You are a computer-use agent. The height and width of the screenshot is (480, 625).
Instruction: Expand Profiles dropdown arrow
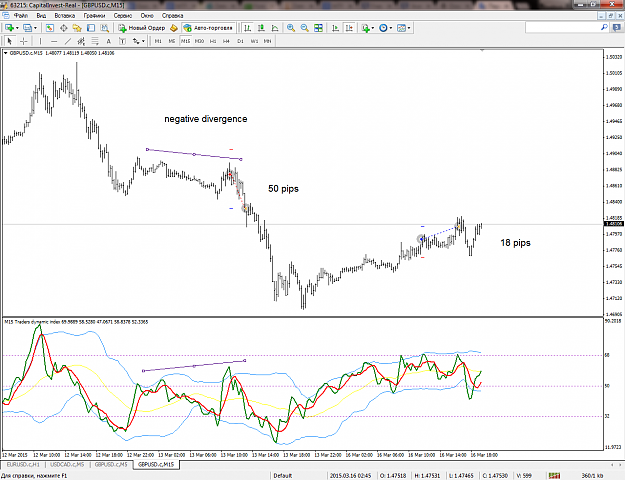pyautogui.click(x=35, y=28)
